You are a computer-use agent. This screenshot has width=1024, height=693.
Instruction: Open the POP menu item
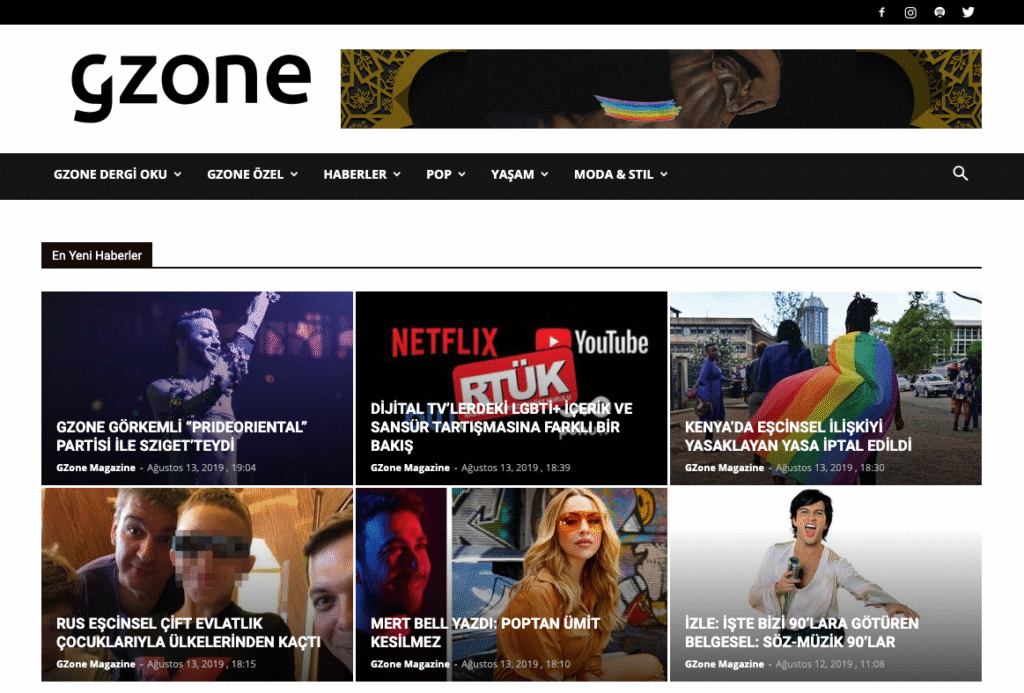point(445,174)
